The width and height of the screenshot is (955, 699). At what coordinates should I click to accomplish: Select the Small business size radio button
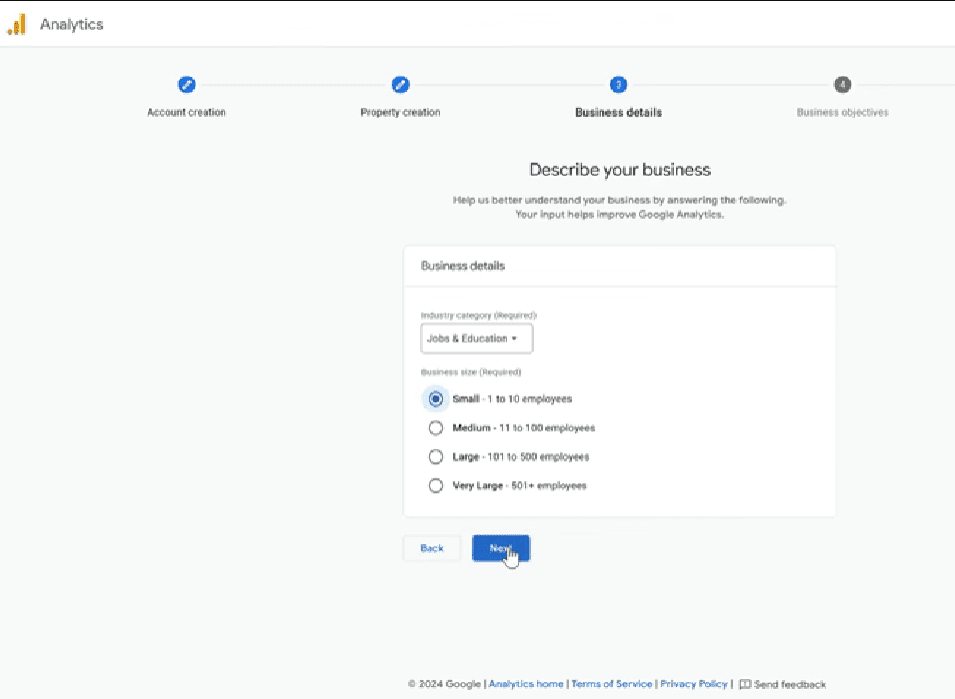click(435, 398)
